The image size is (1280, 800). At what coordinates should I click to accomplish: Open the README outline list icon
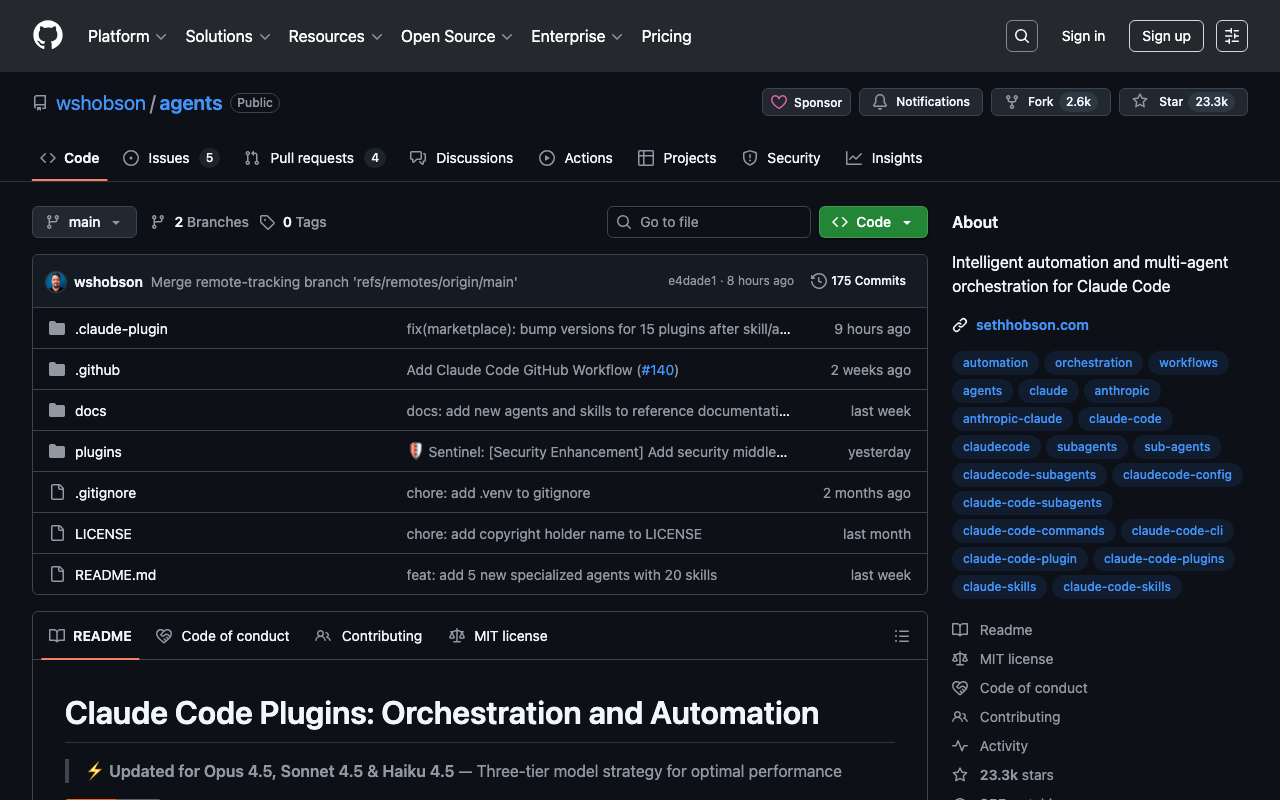point(901,636)
